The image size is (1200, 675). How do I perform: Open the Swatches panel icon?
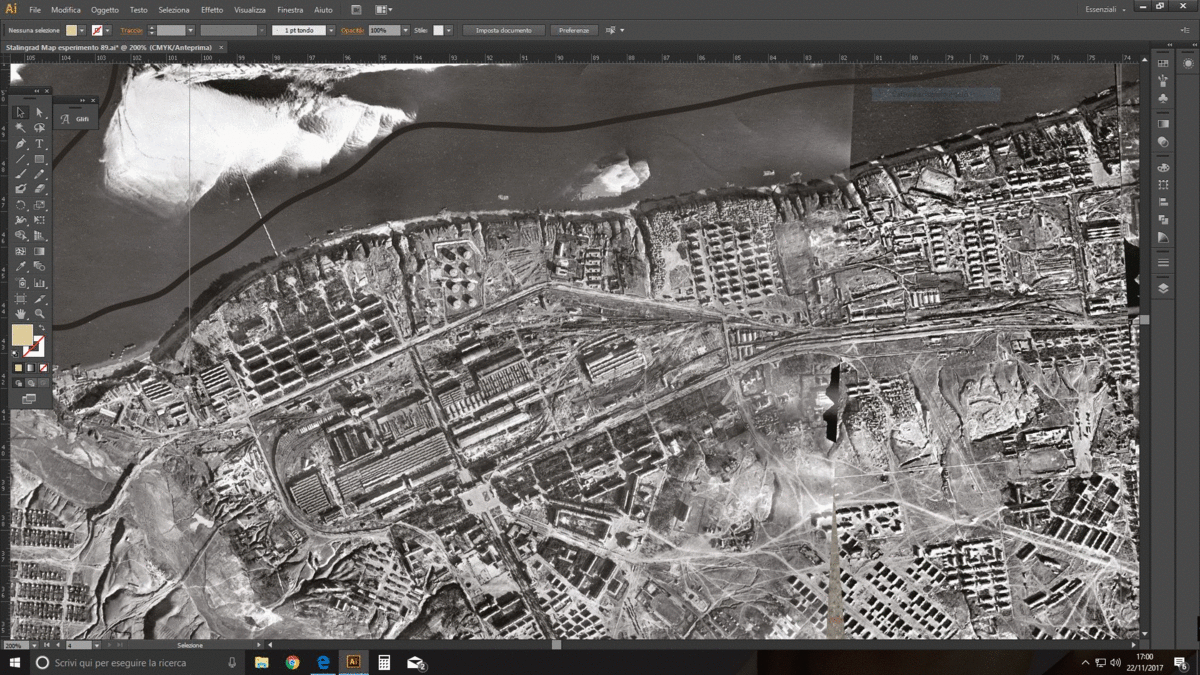1163,63
